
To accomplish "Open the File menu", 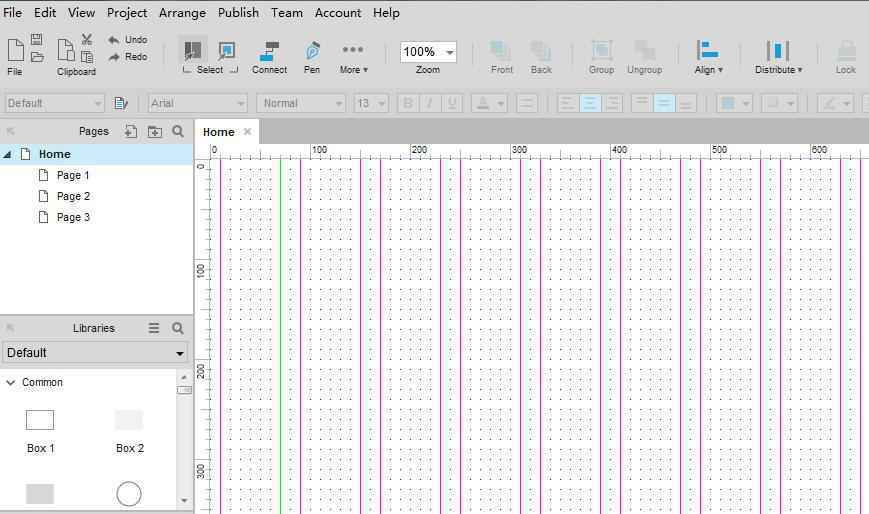I will click(12, 12).
